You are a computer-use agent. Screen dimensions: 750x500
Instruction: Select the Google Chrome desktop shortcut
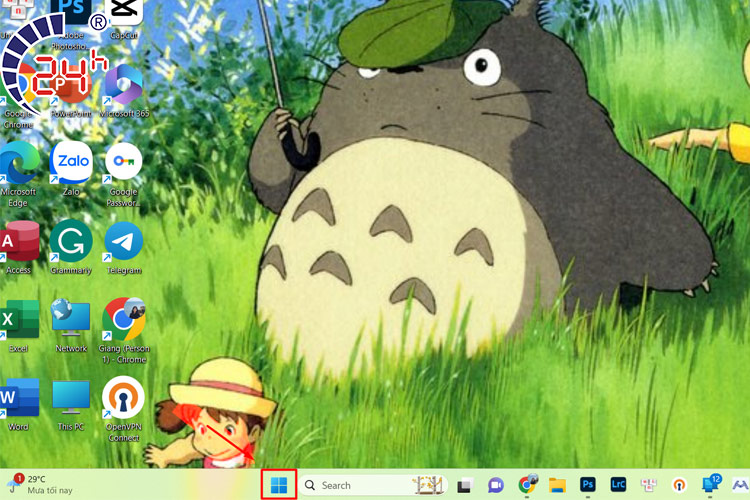tap(18, 96)
